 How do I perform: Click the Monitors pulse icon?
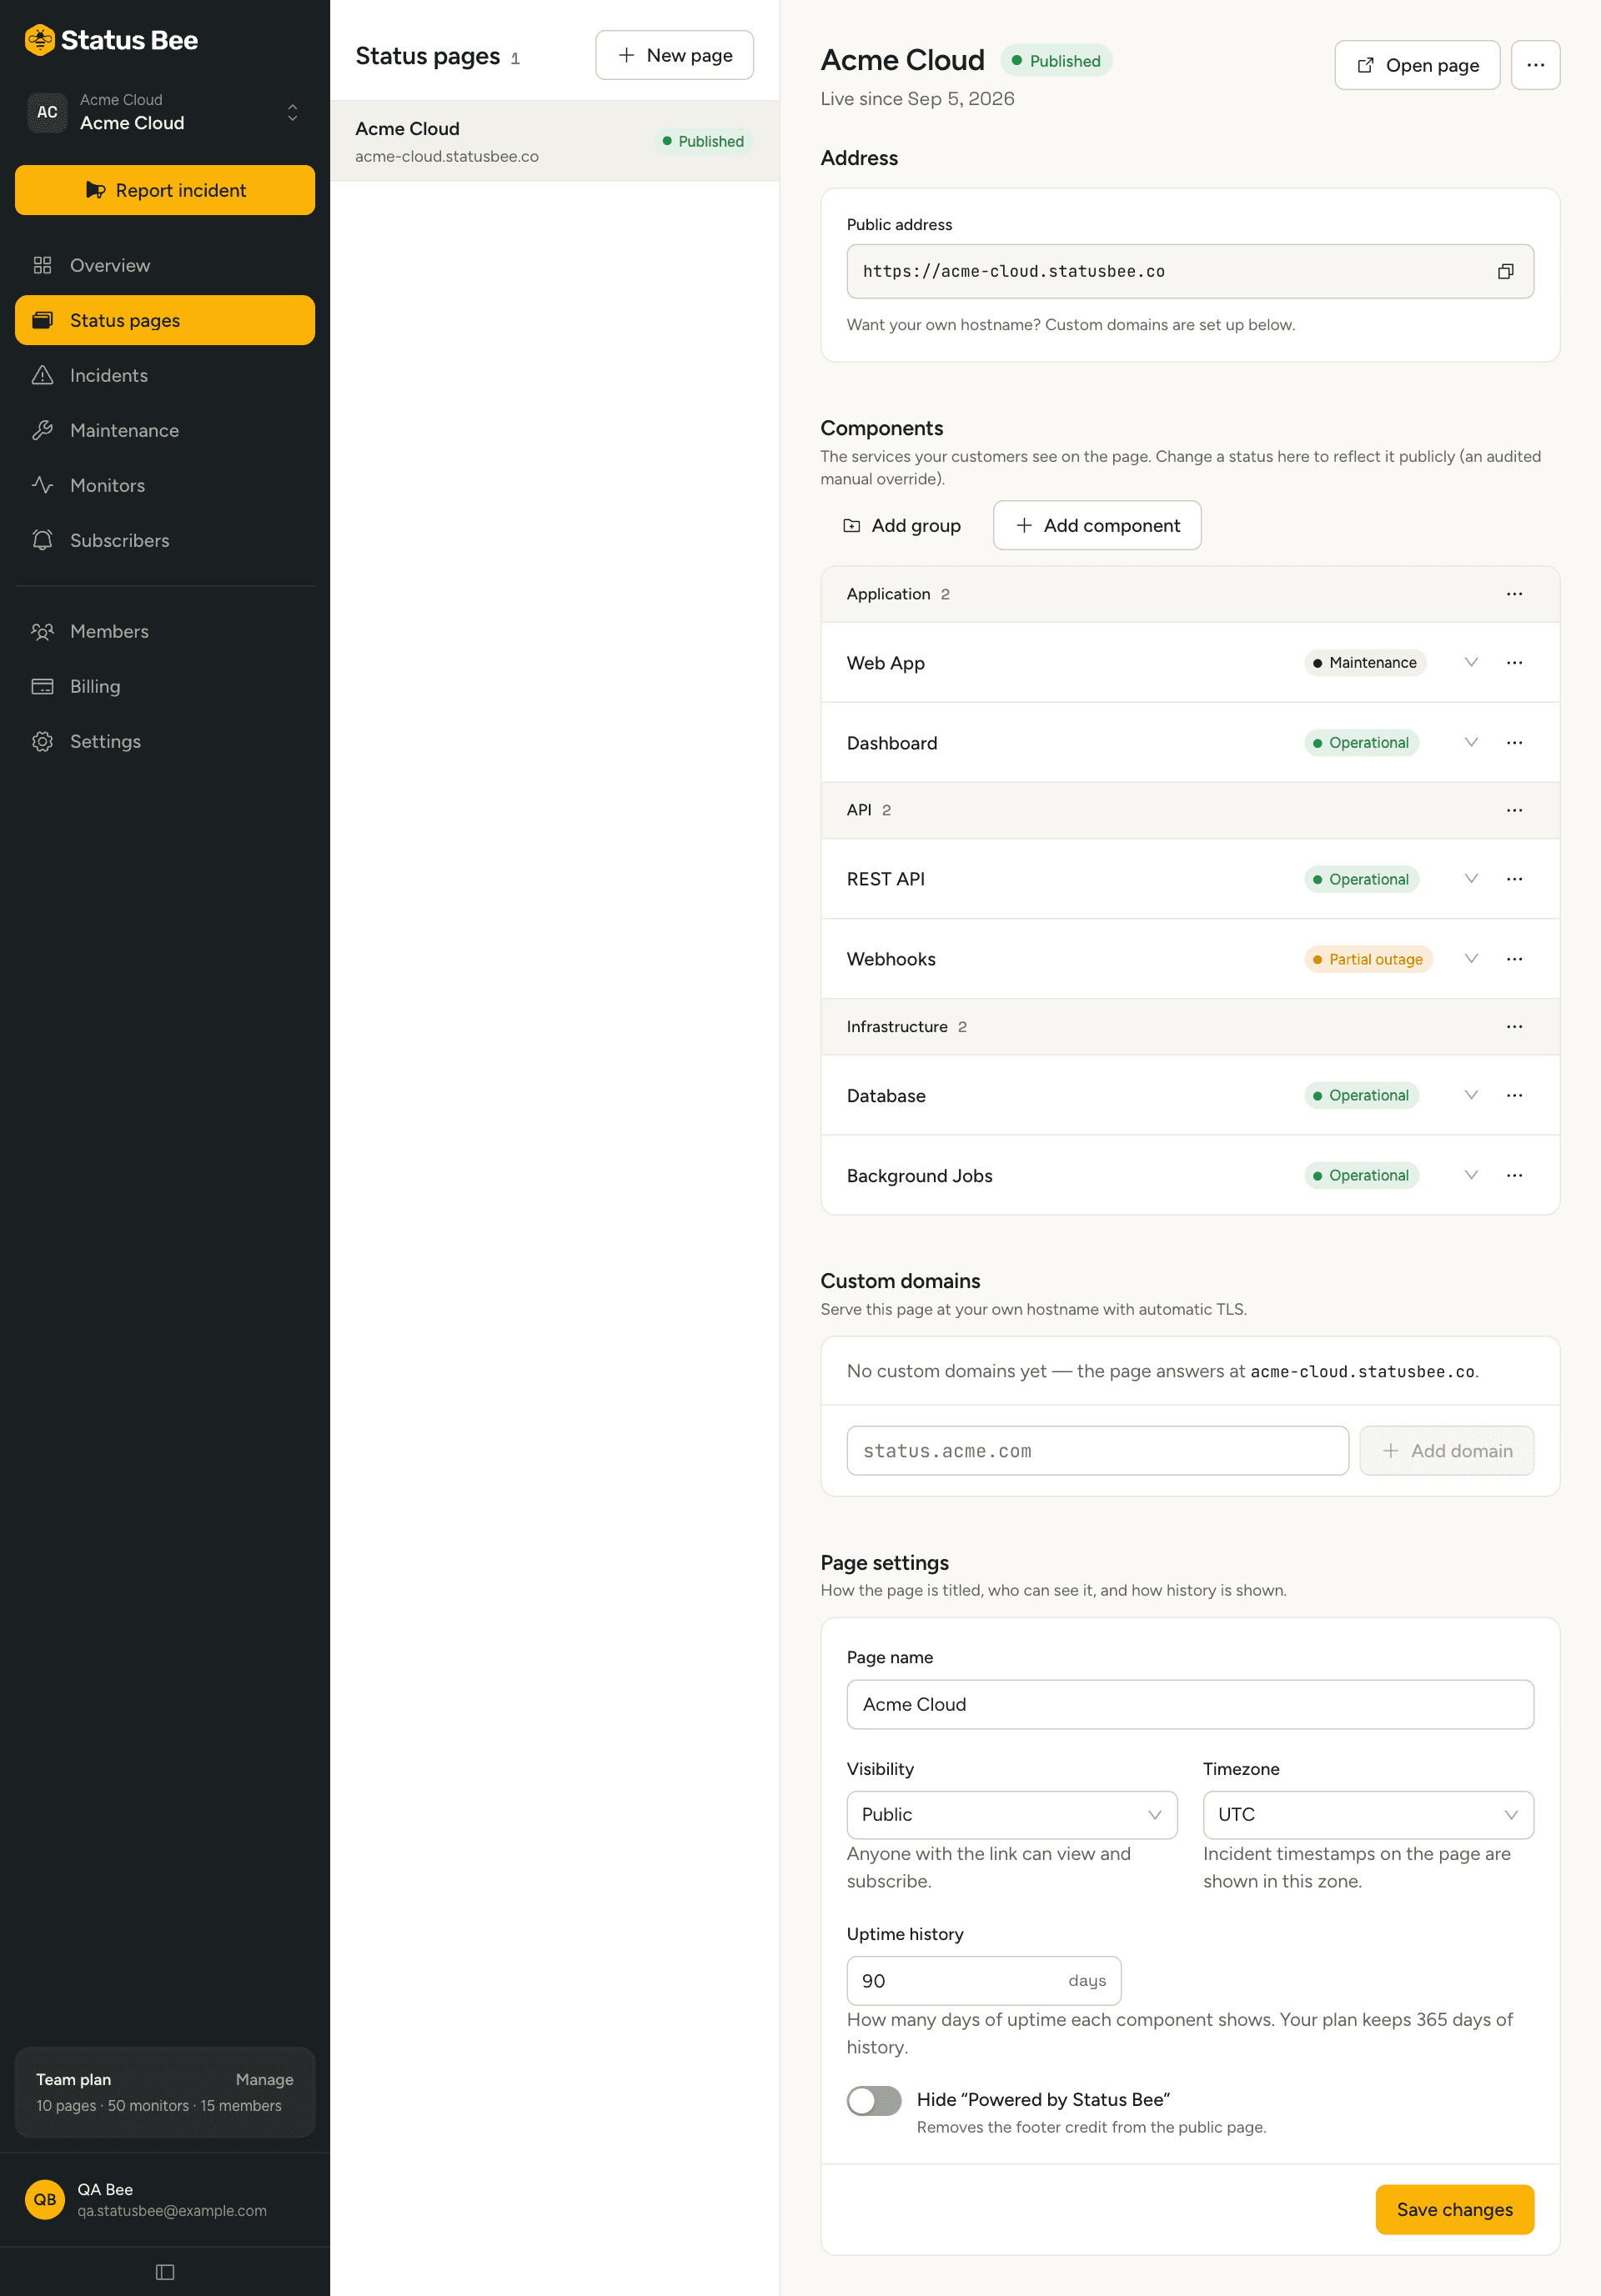42,485
